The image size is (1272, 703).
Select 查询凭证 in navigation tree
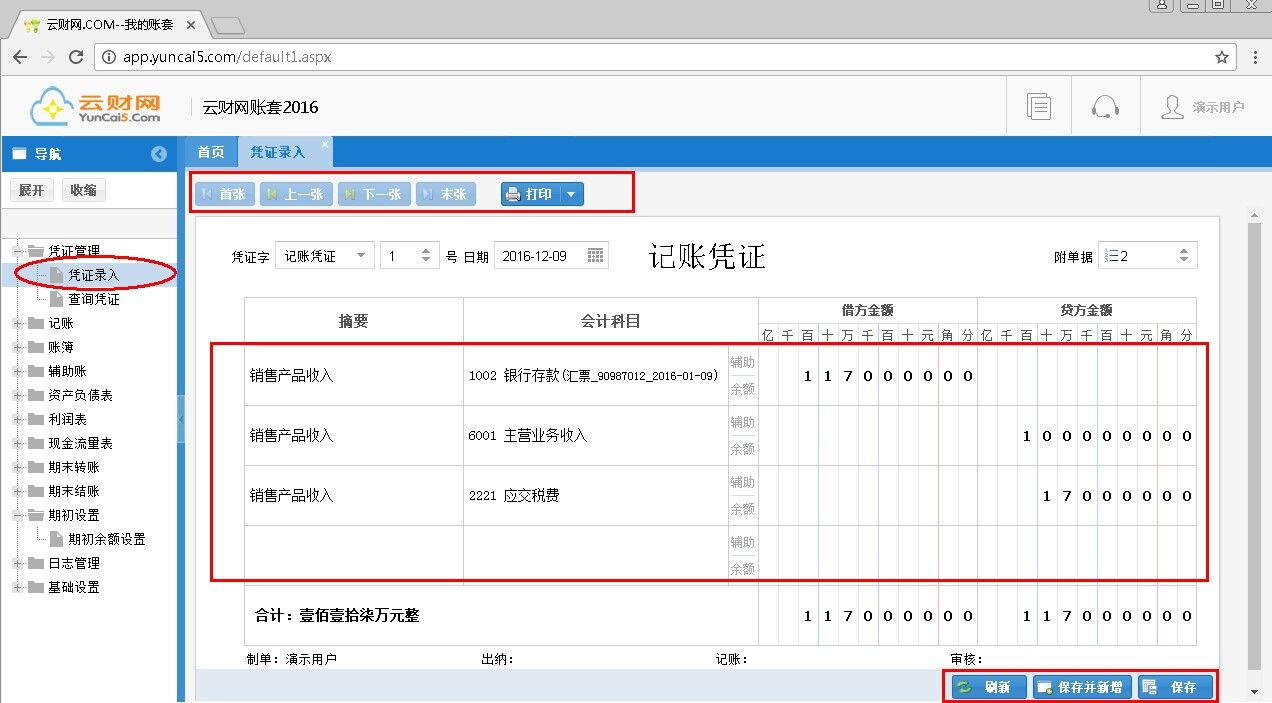(93, 299)
